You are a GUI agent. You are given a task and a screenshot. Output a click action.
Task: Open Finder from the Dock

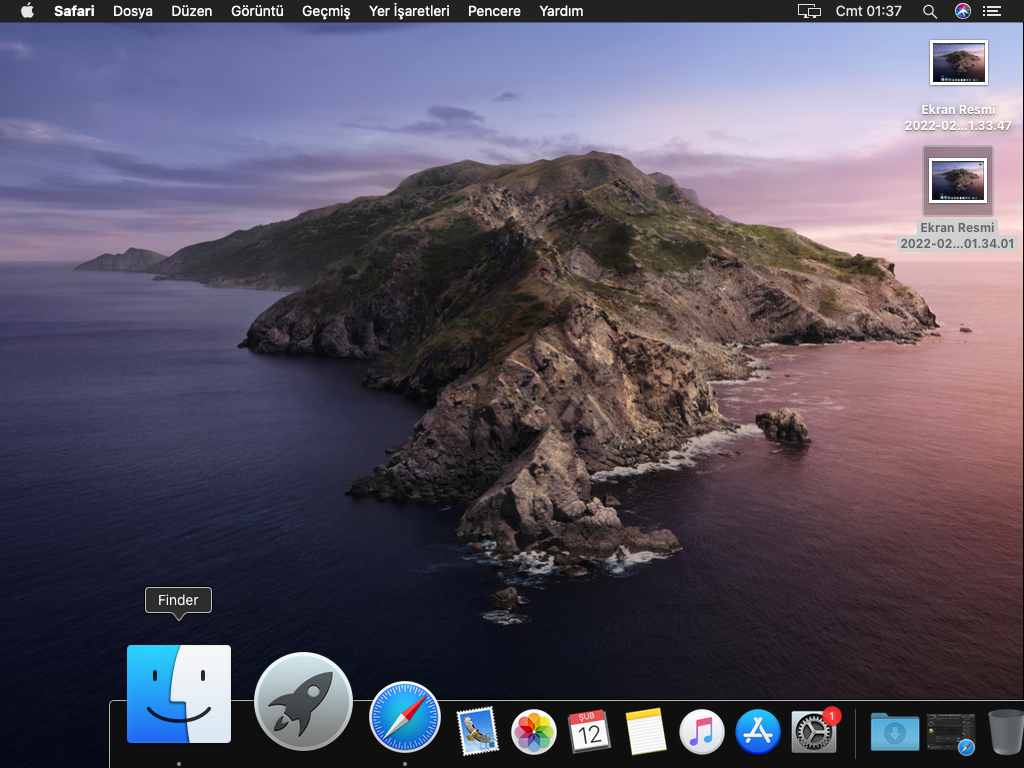(x=179, y=694)
